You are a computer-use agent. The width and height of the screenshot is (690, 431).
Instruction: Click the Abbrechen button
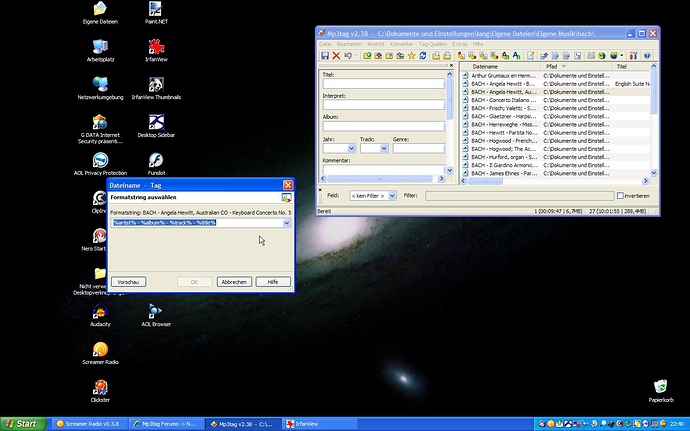[234, 282]
